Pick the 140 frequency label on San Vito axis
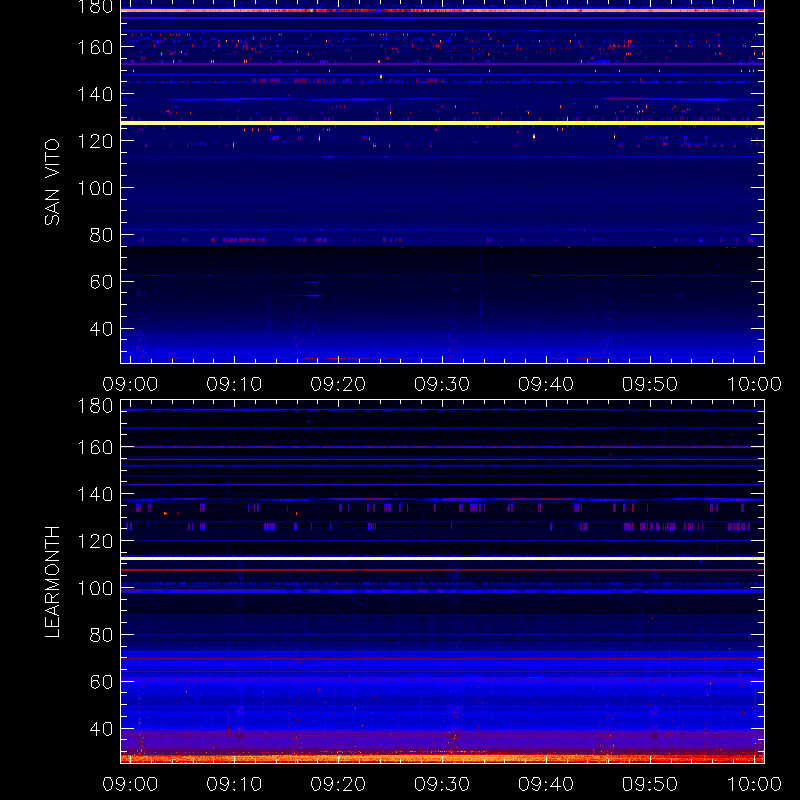The image size is (800, 800). pos(95,94)
